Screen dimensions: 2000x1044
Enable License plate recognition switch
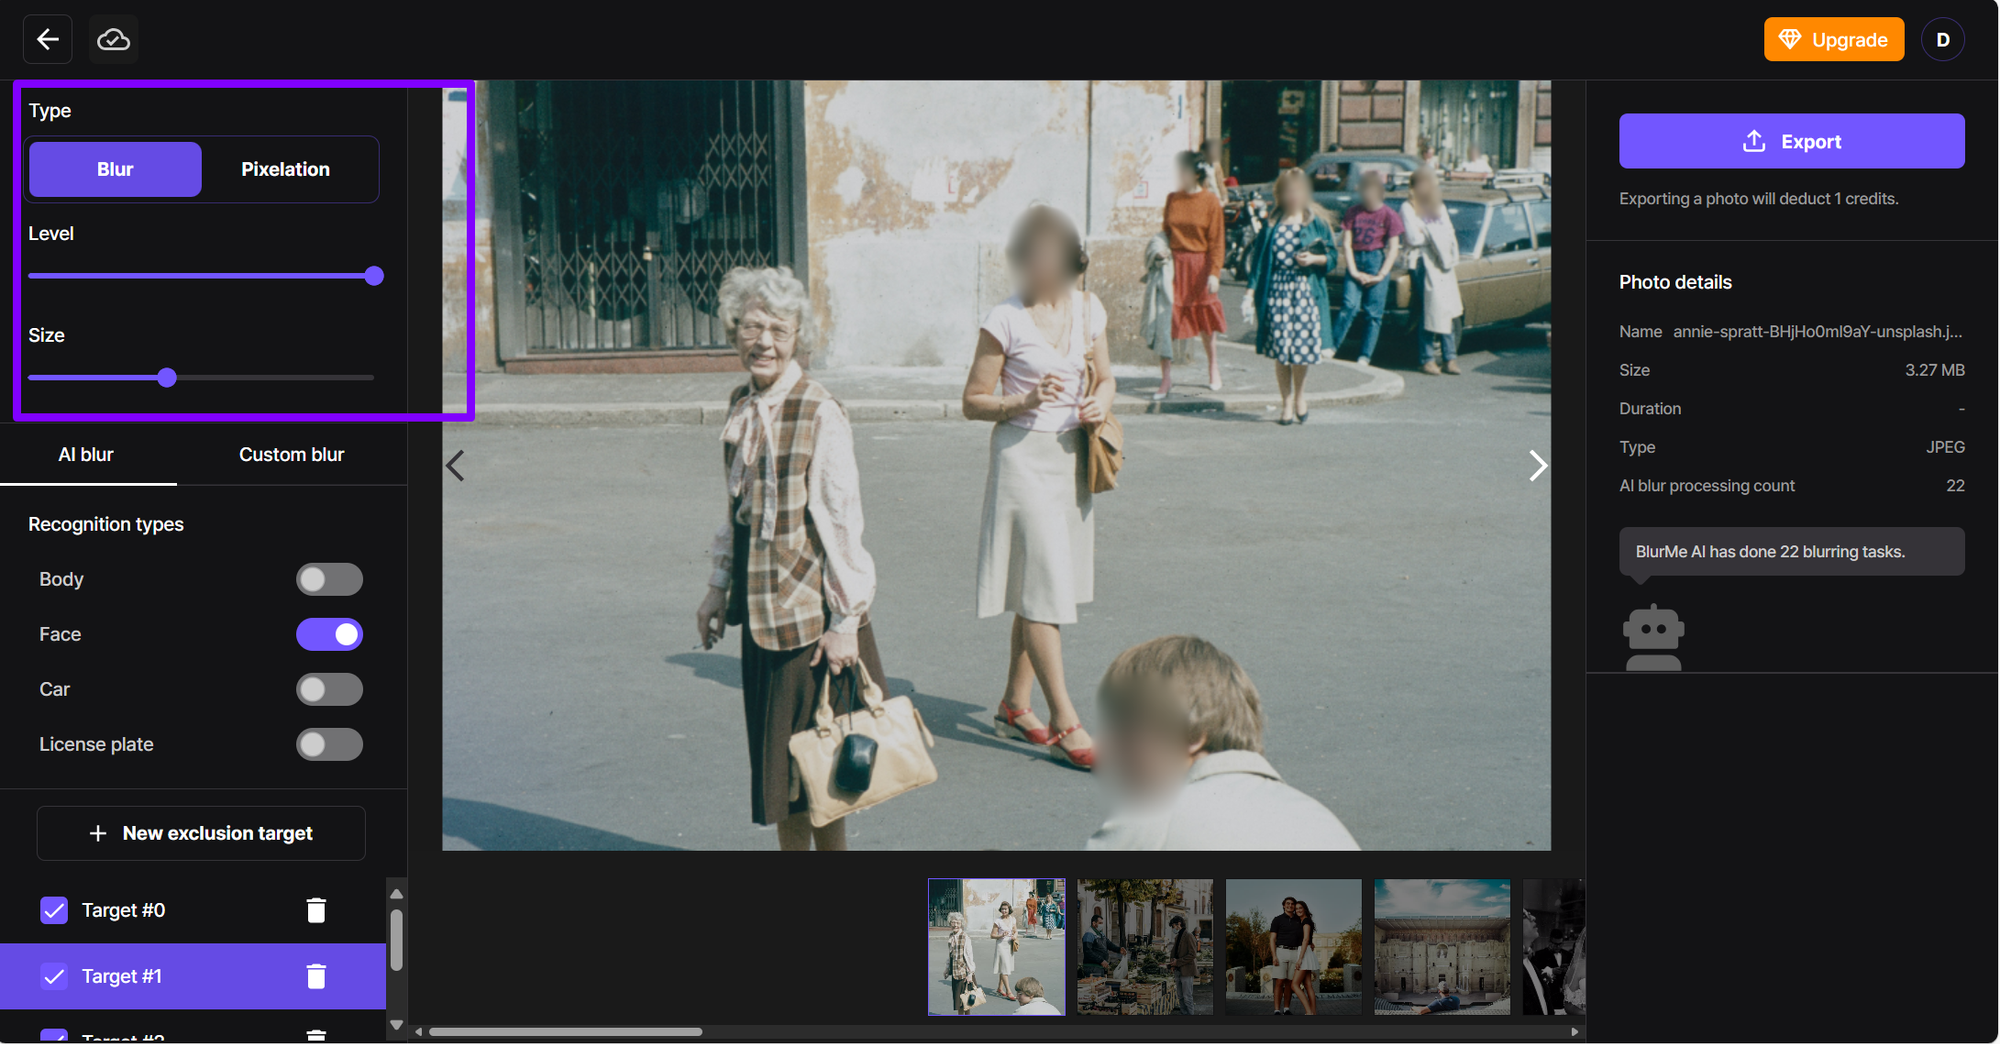[x=329, y=745]
